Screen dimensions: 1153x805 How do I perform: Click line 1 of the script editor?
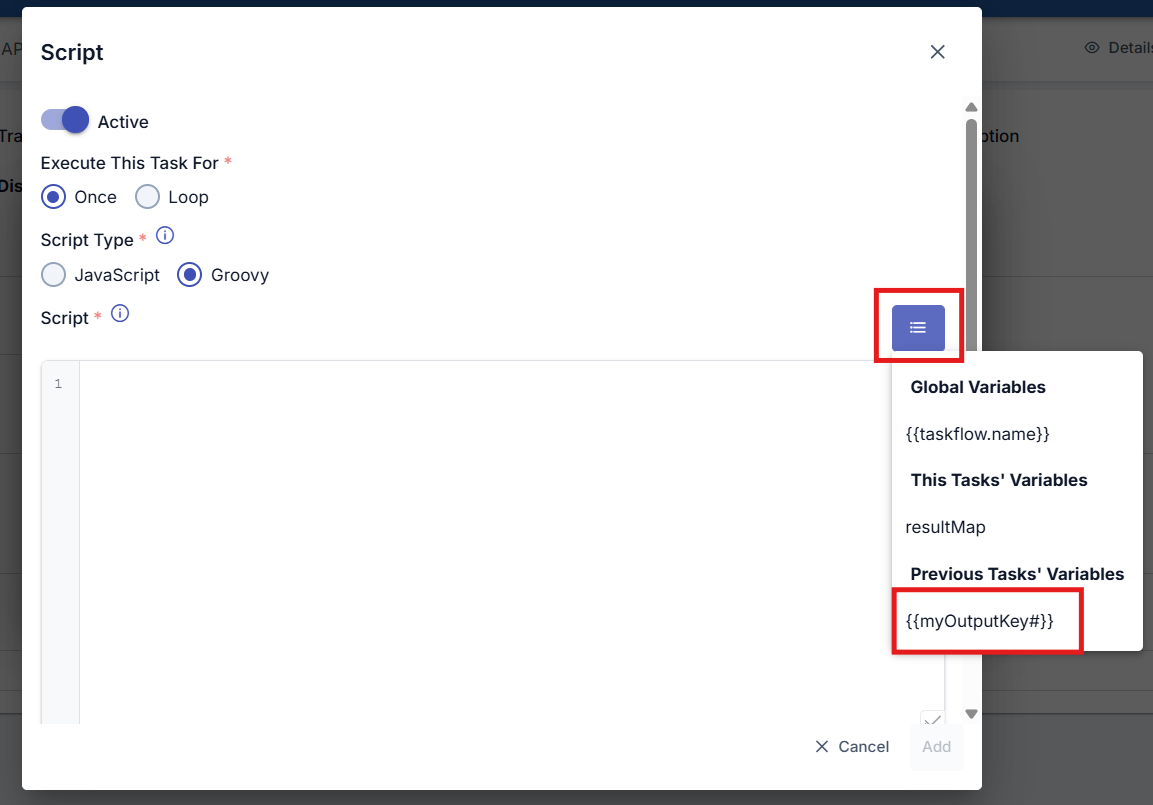[400, 383]
